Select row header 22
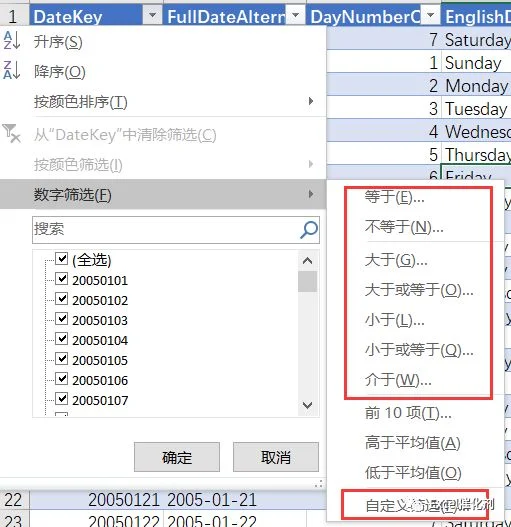 tap(13, 499)
